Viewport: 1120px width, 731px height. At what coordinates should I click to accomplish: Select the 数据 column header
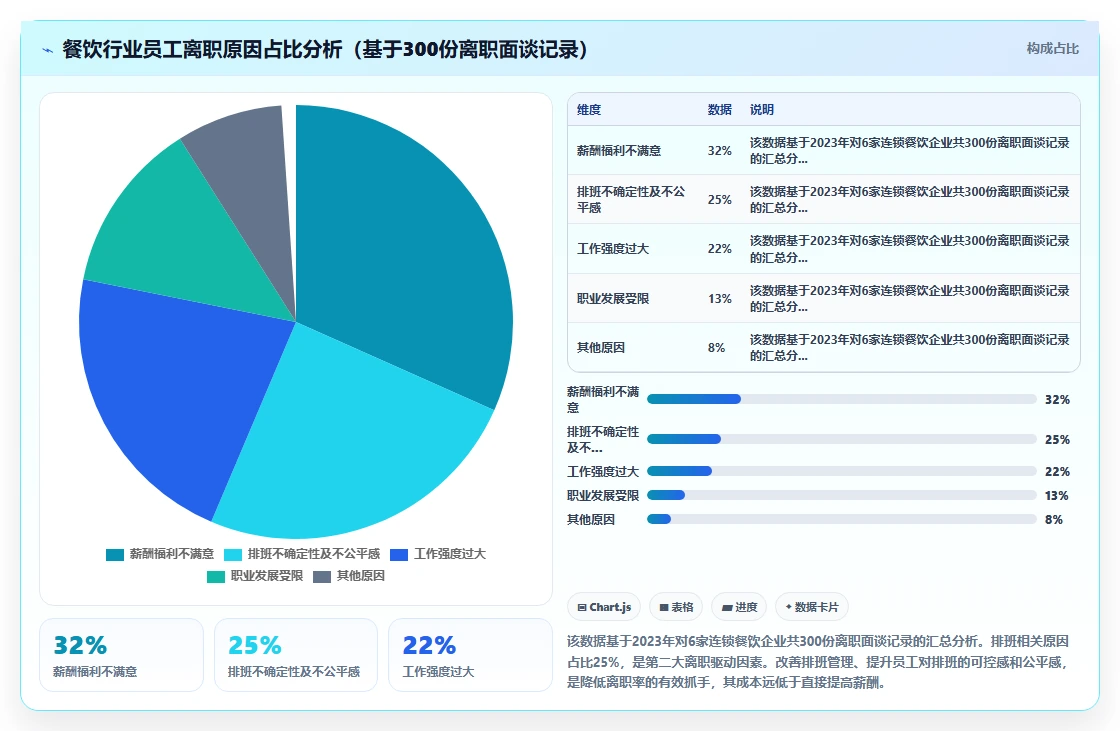719,109
